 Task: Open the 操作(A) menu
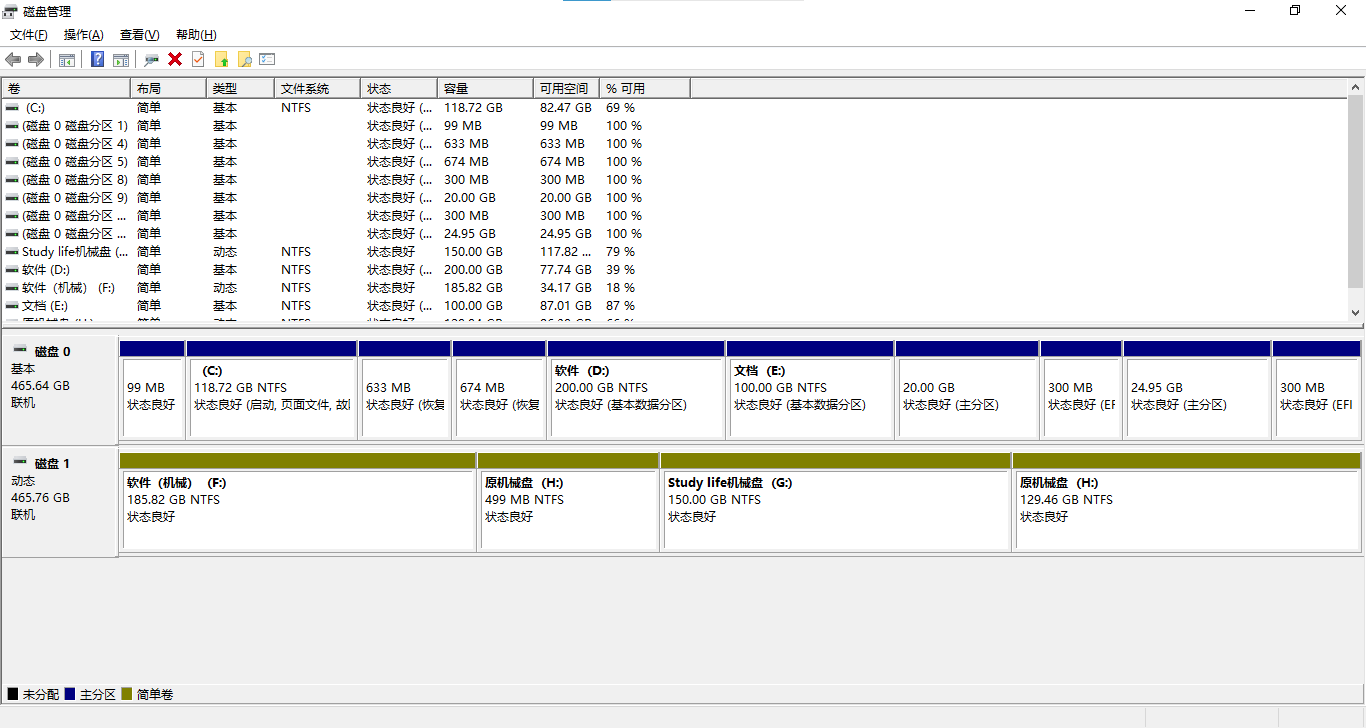(x=83, y=35)
